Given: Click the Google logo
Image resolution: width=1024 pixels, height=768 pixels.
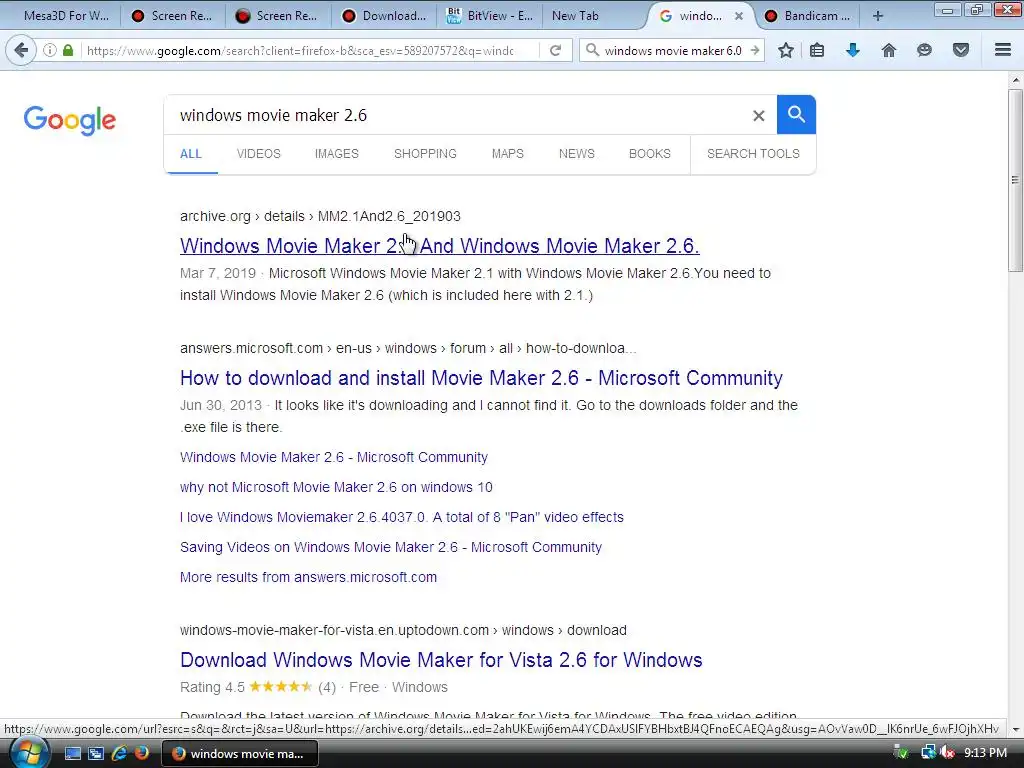Looking at the screenshot, I should (70, 120).
